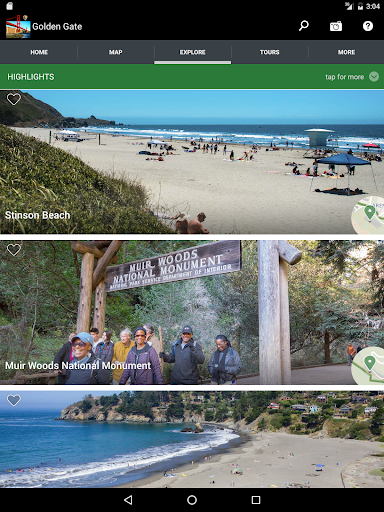Tap the Android back navigation button
The image size is (384, 512).
pyautogui.click(x=128, y=500)
